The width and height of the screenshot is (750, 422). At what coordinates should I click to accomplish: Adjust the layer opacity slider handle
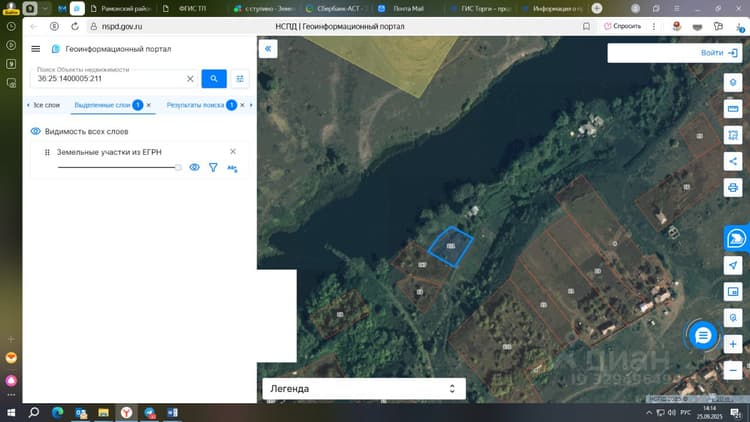pyautogui.click(x=178, y=167)
